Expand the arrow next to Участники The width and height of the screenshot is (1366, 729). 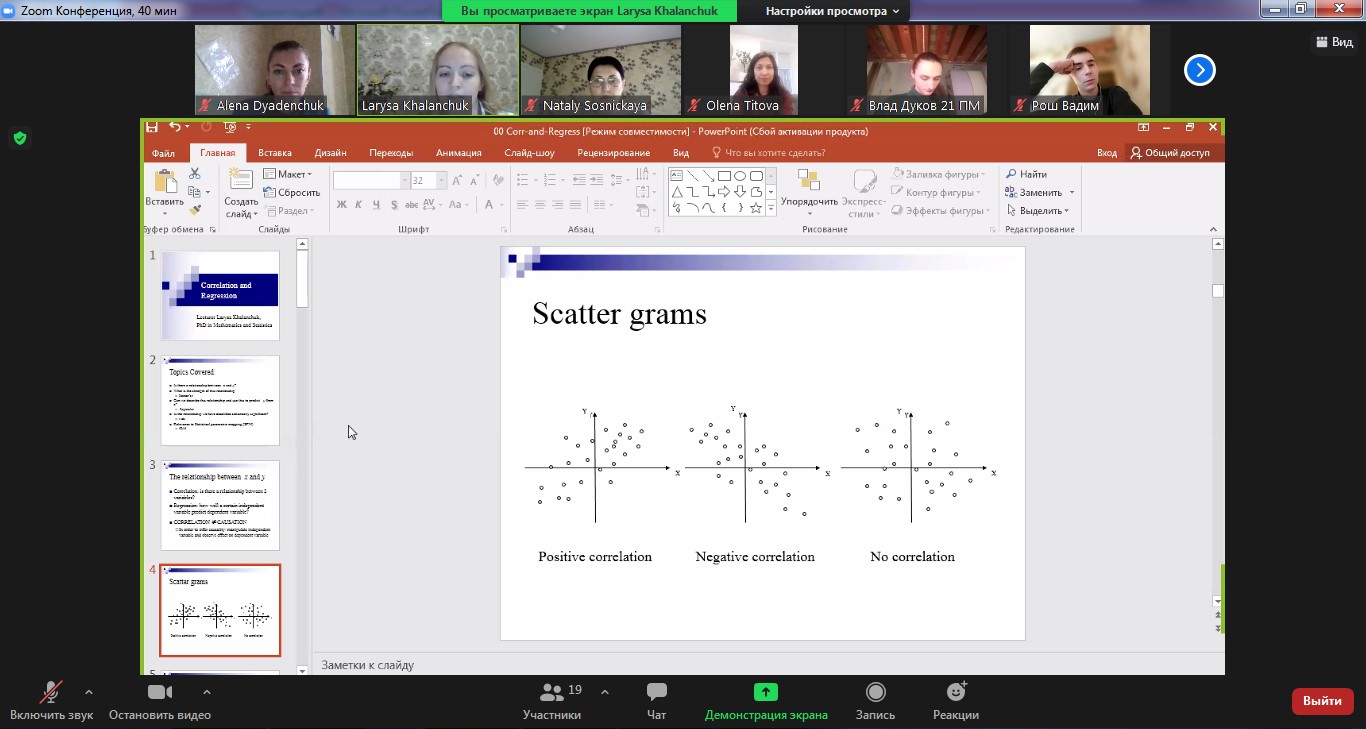(605, 691)
